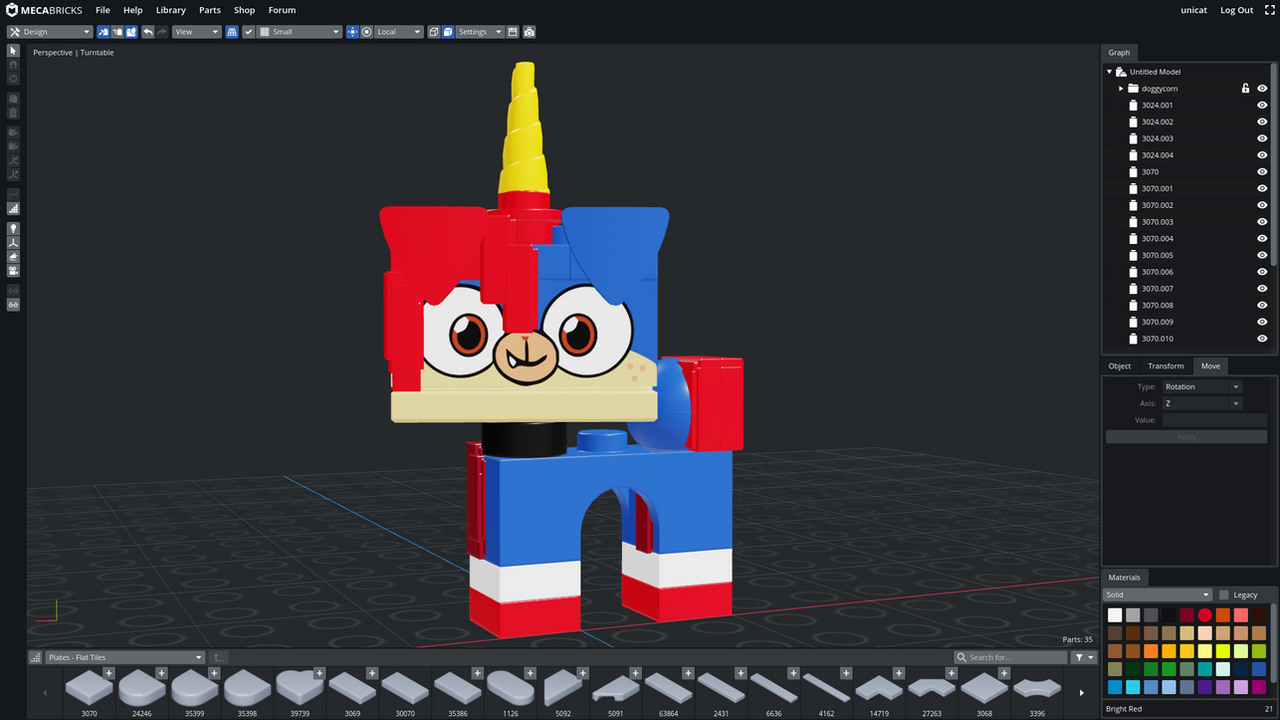Toggle visibility of doggycorn group

(1262, 88)
